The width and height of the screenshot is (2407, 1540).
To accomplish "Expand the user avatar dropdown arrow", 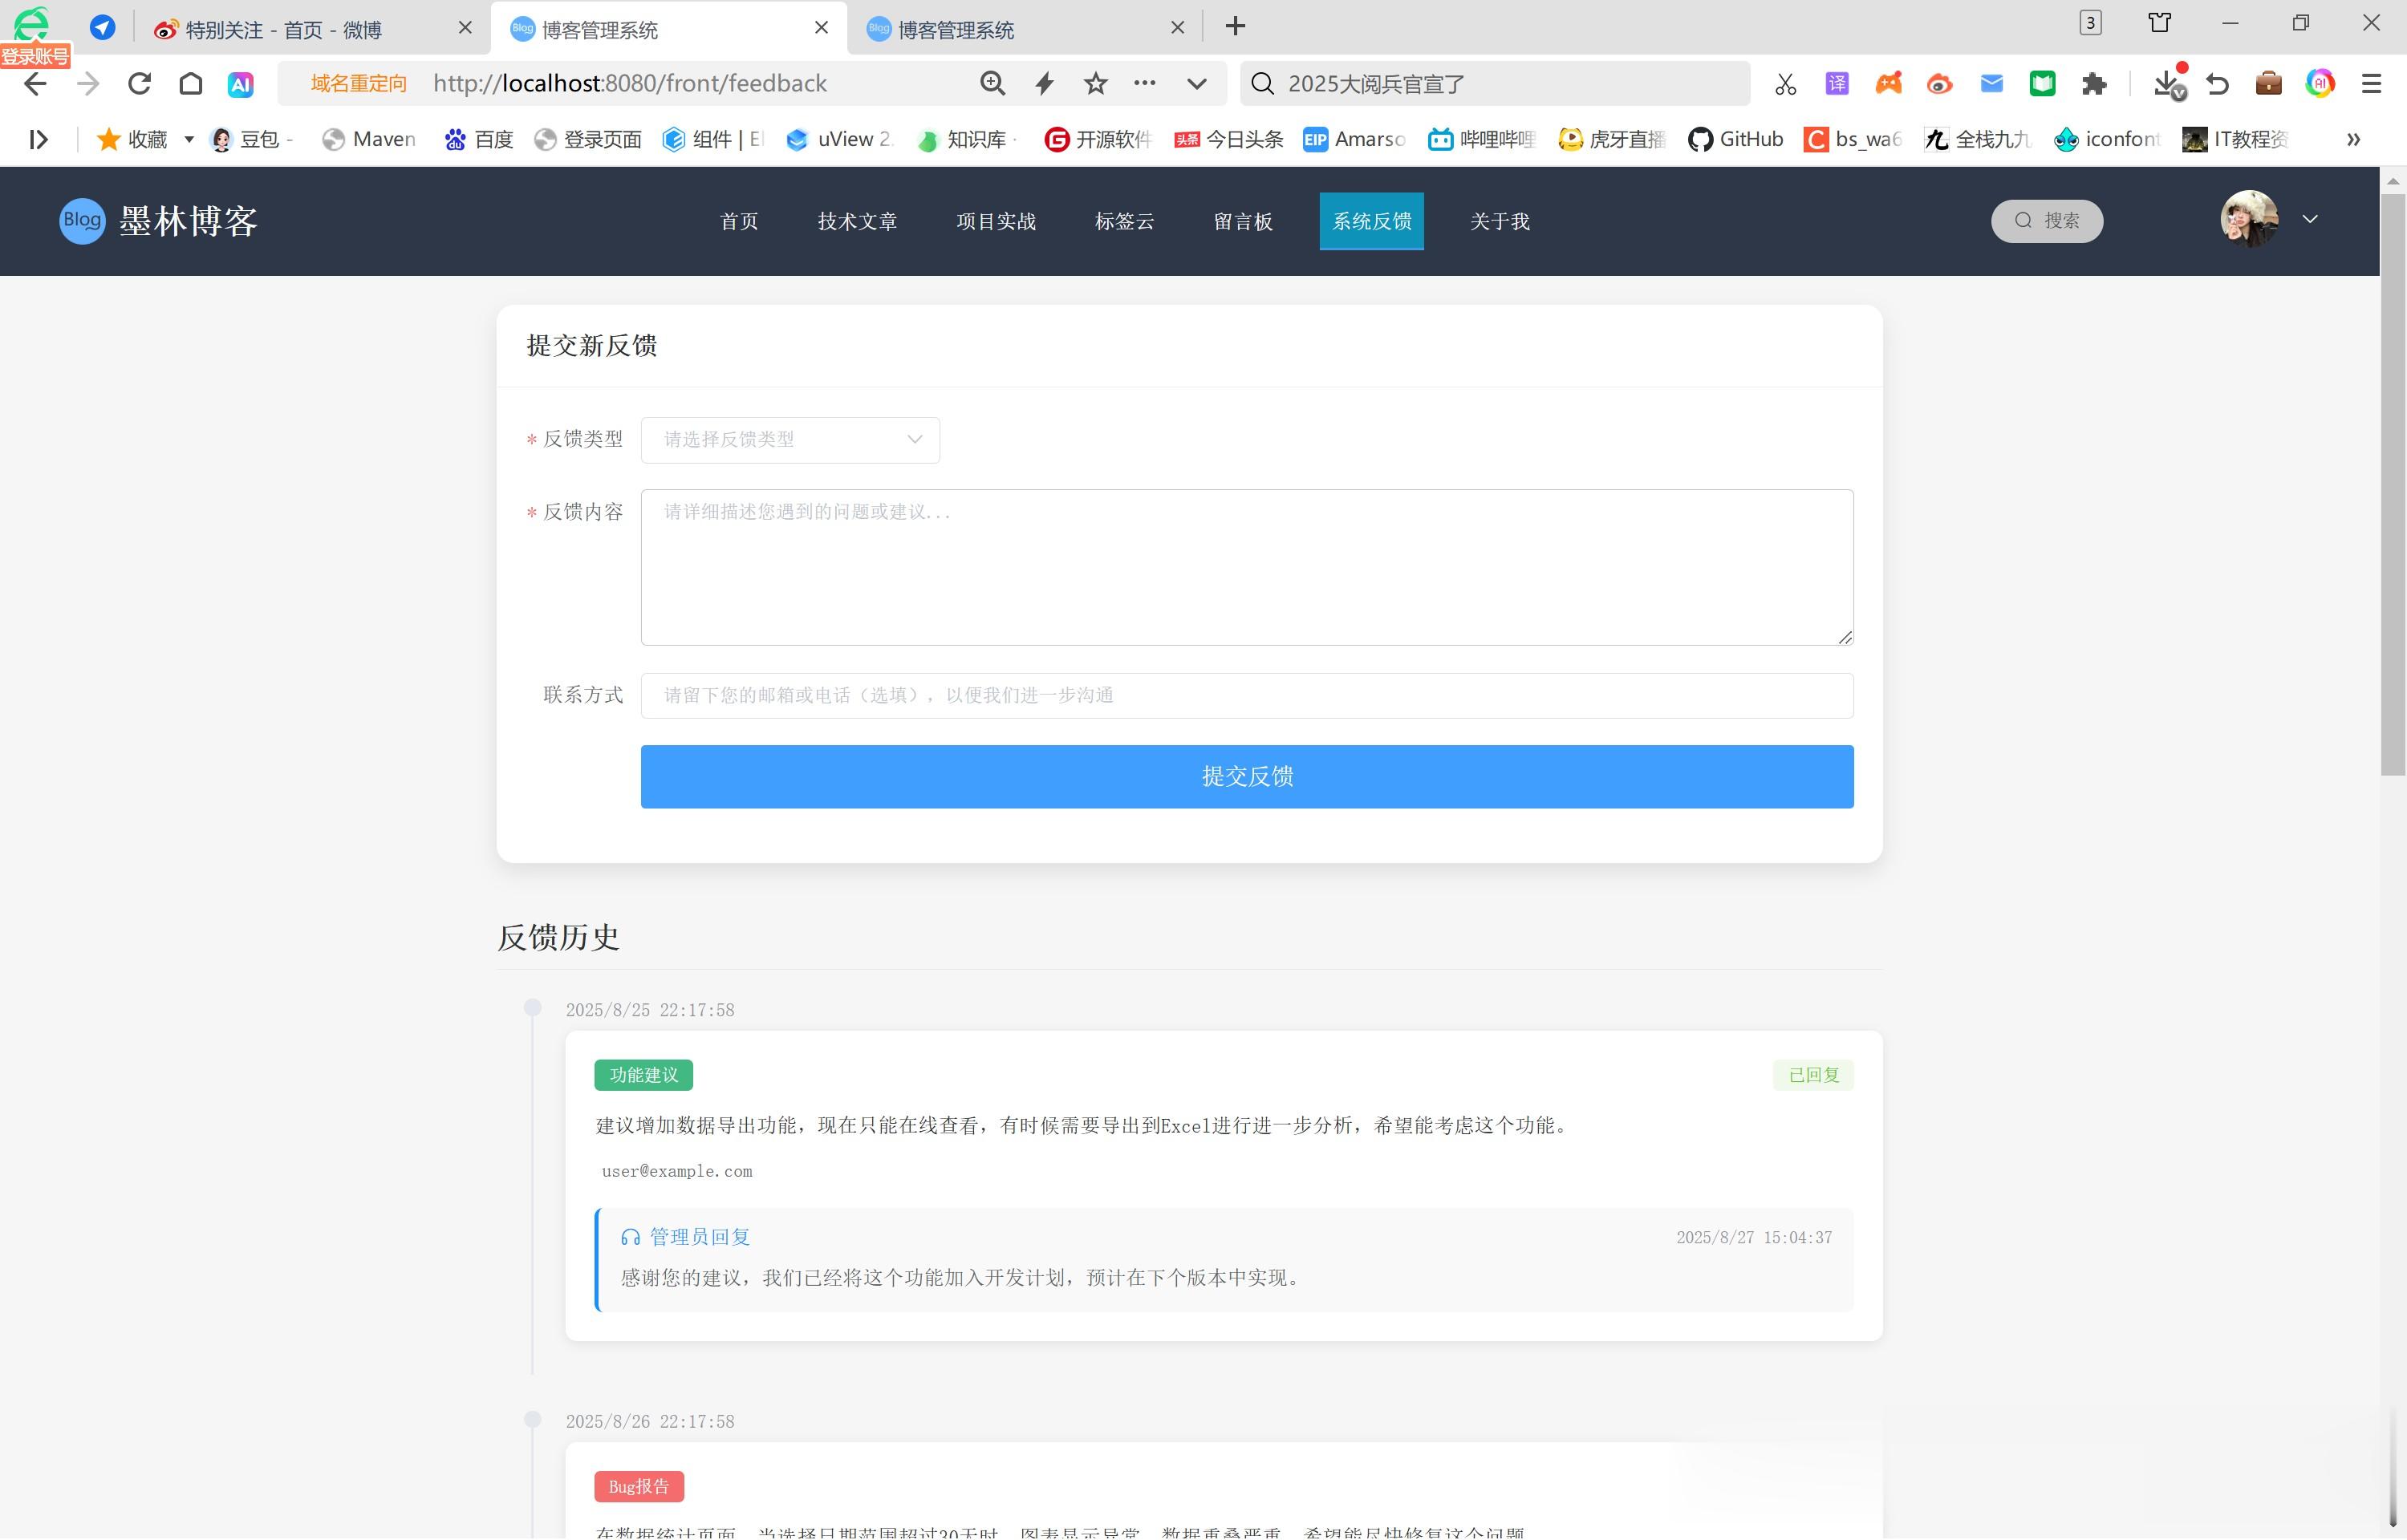I will point(2309,219).
